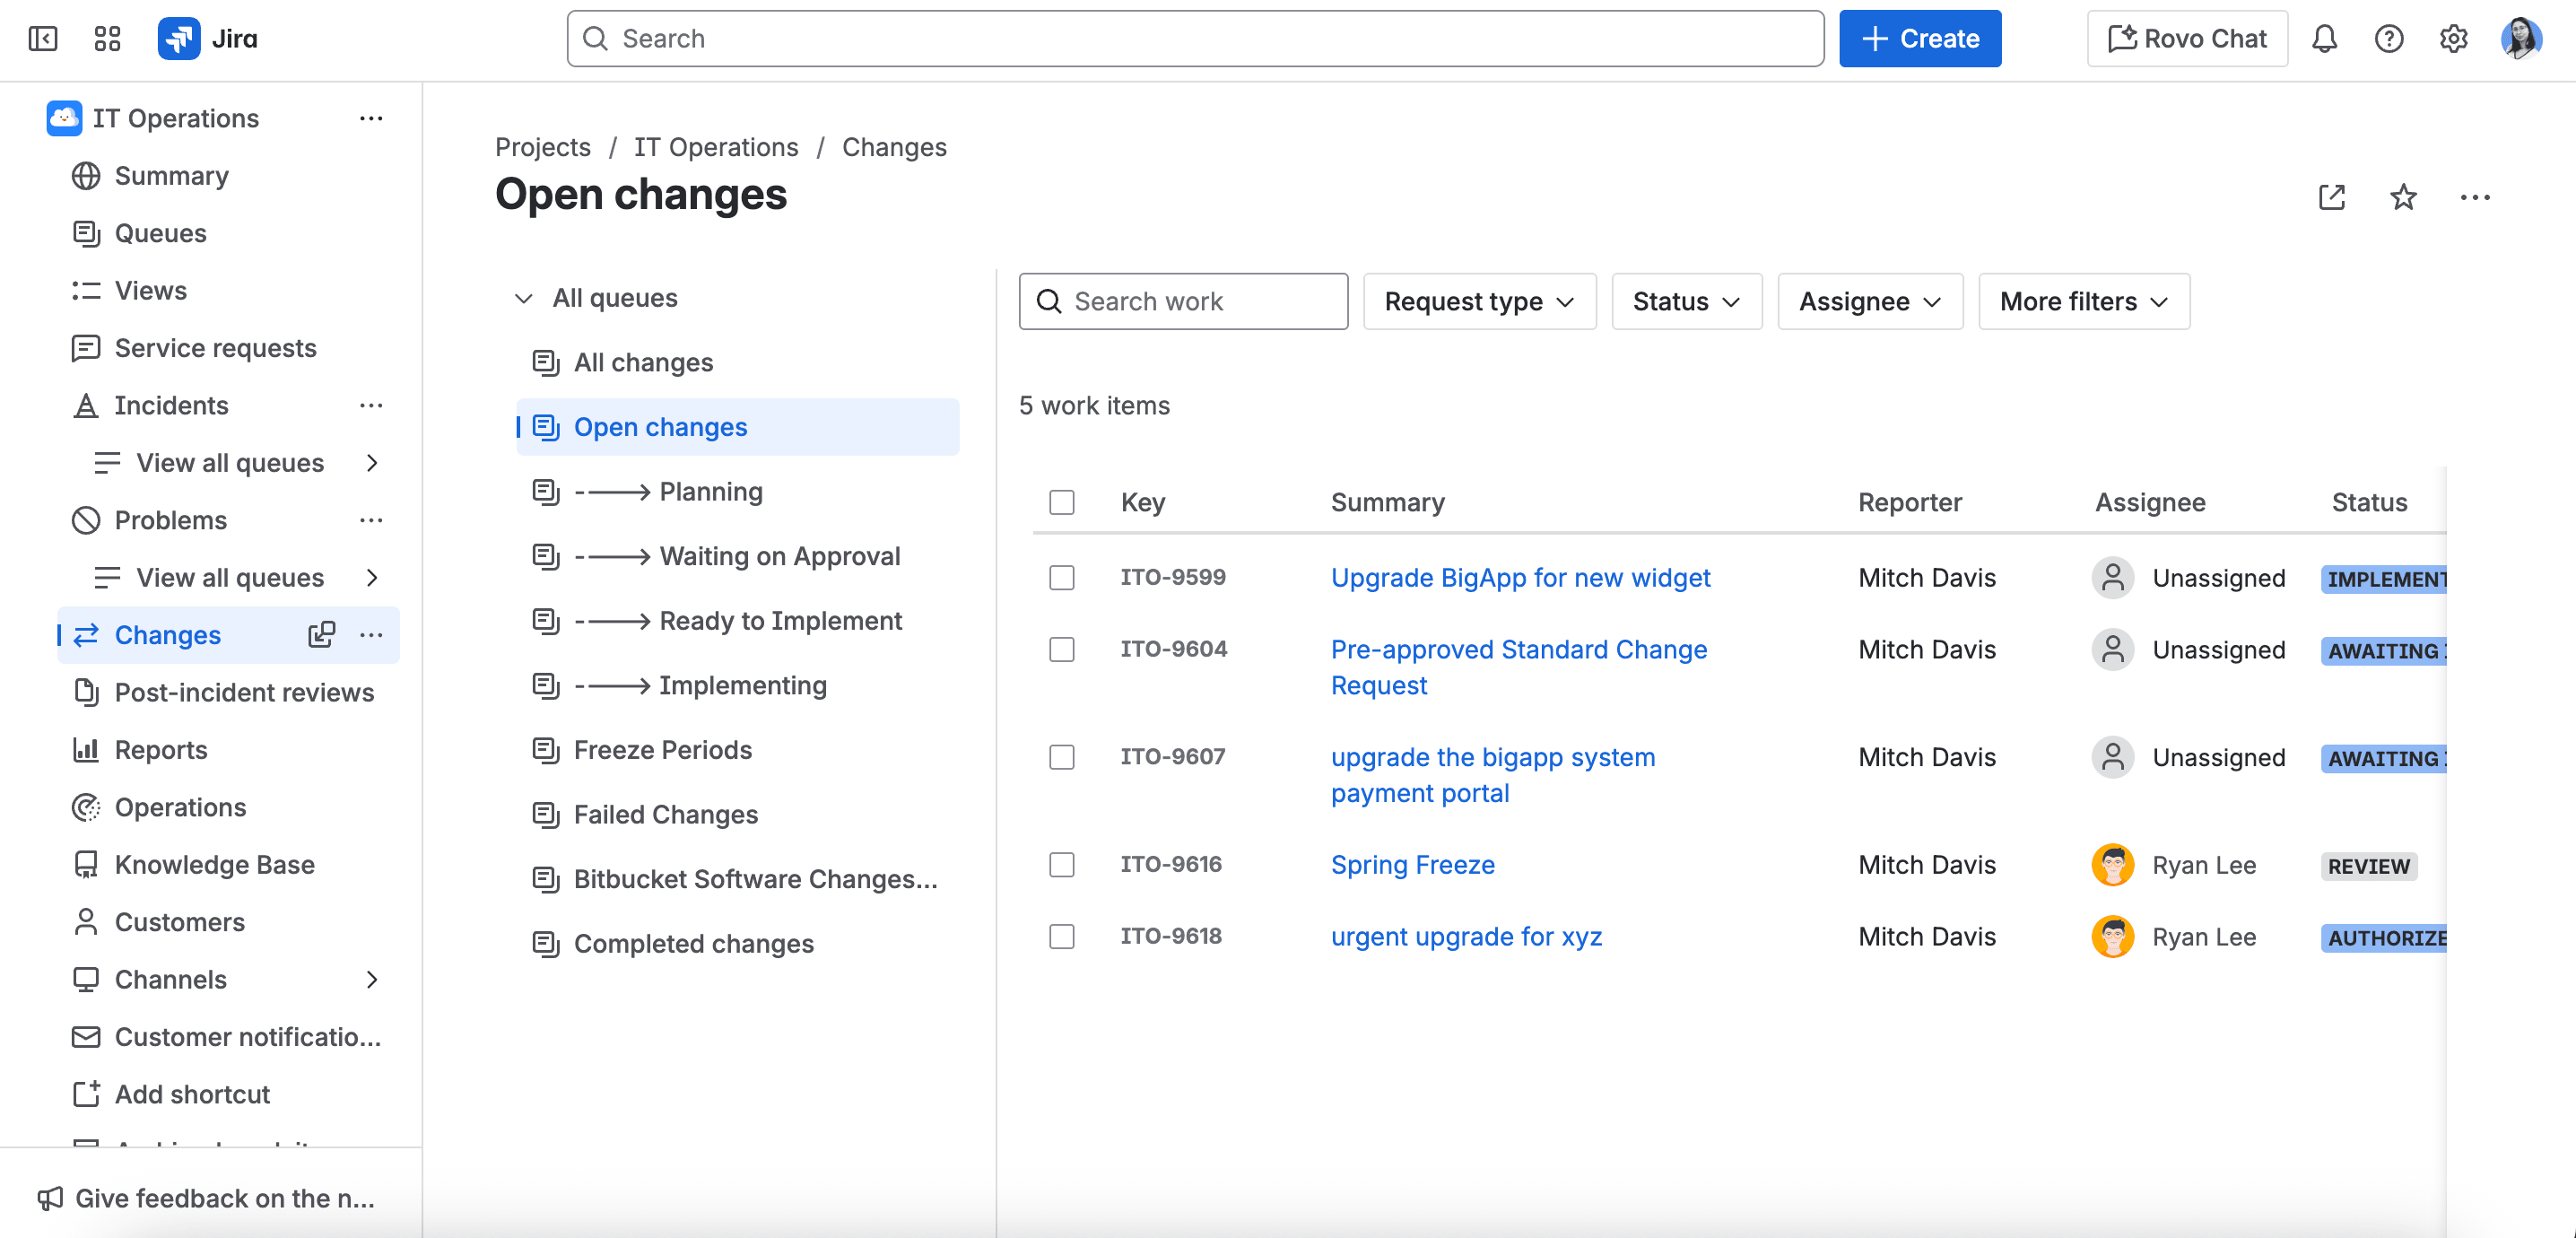Open the settings gear icon
This screenshot has height=1238, width=2576.
pos(2453,39)
